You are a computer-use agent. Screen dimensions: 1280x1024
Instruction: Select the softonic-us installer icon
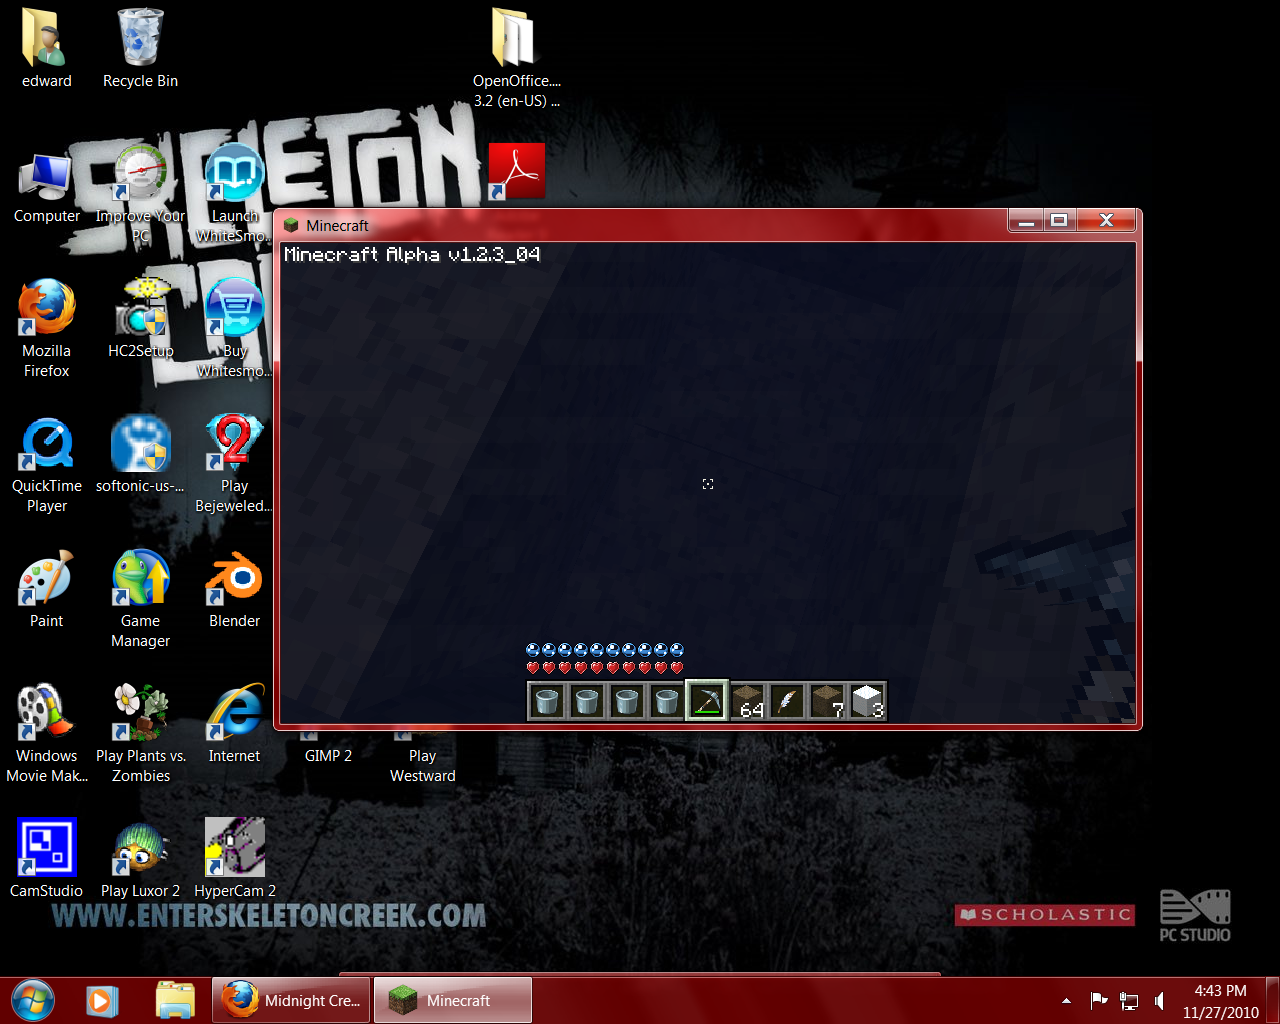click(x=140, y=453)
